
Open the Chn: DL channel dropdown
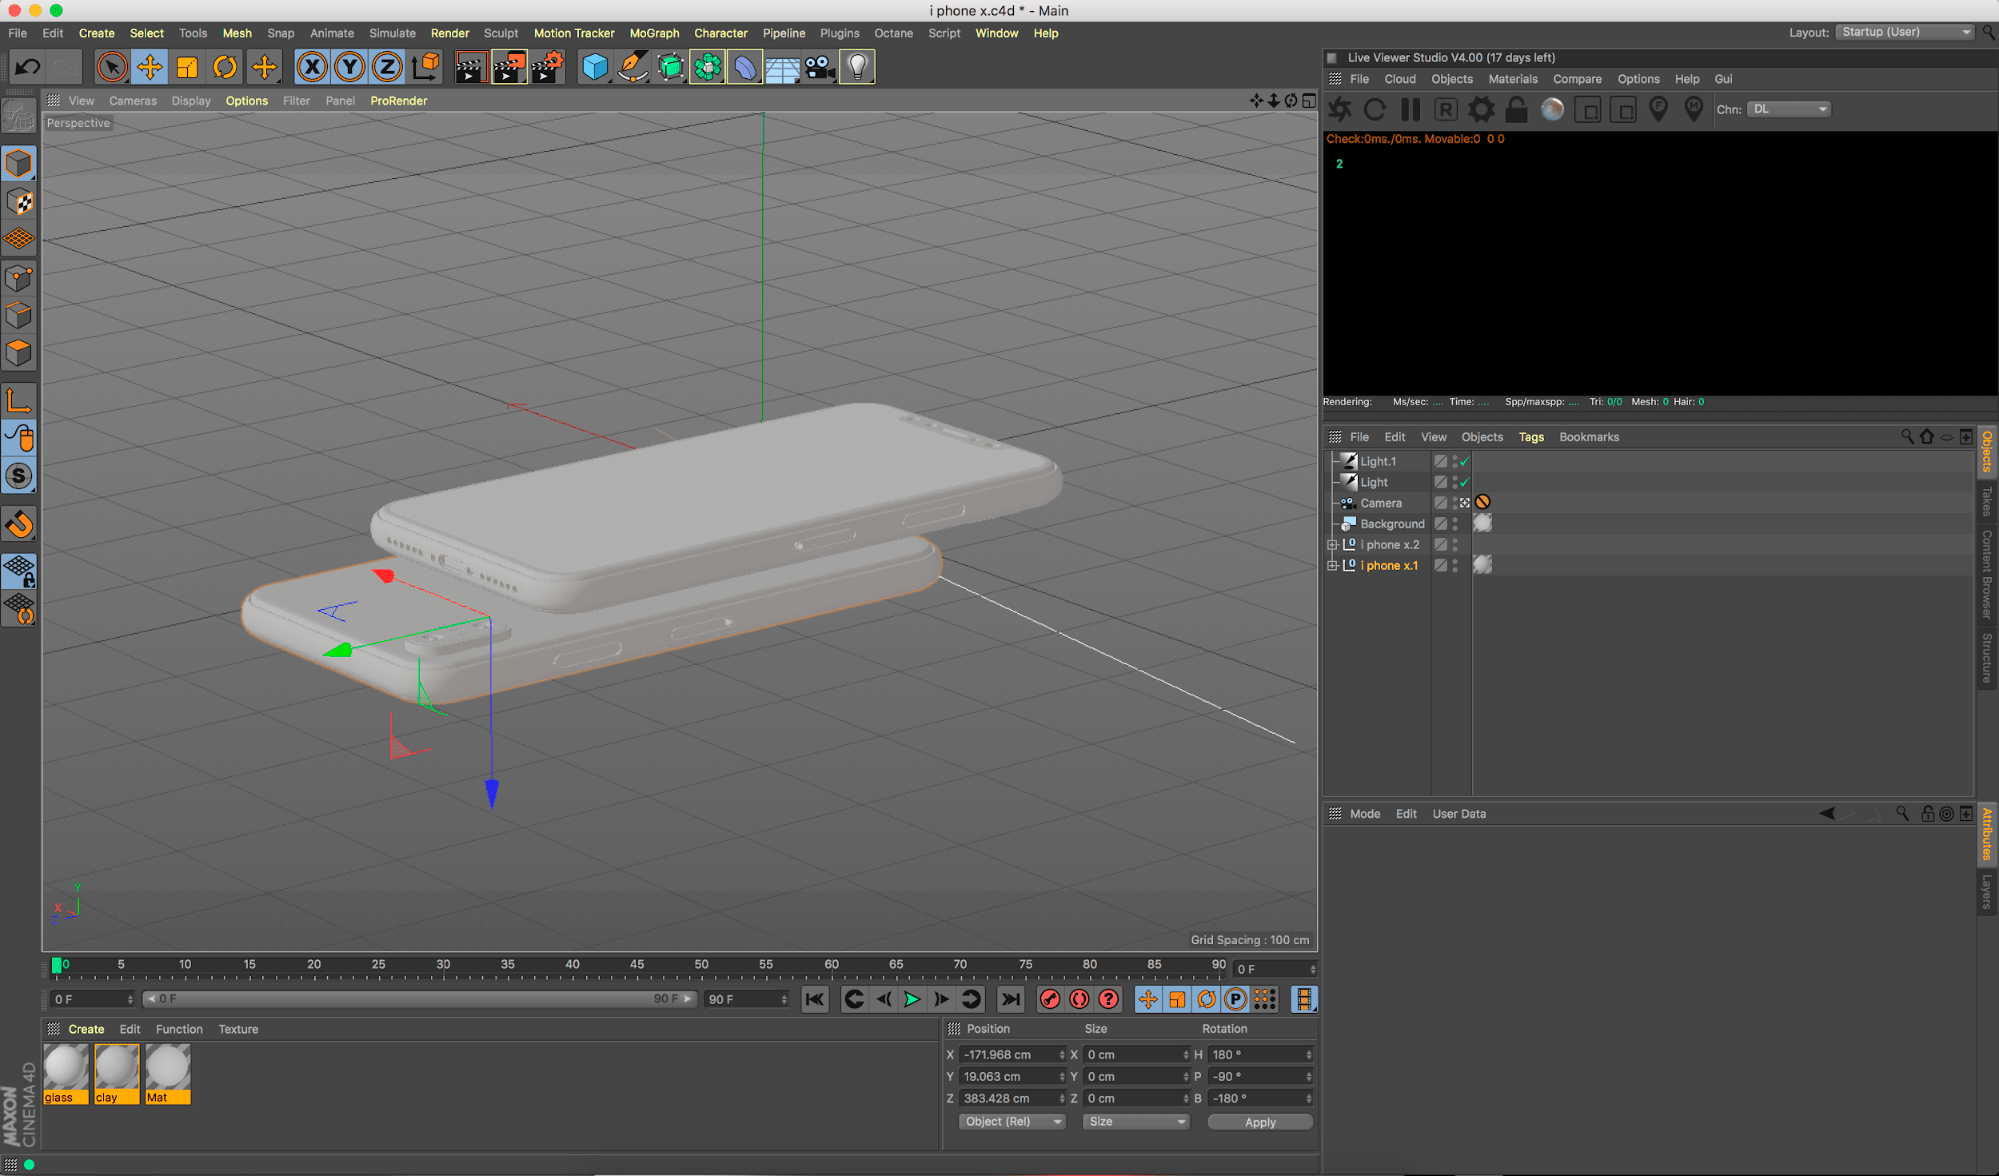click(x=1789, y=109)
